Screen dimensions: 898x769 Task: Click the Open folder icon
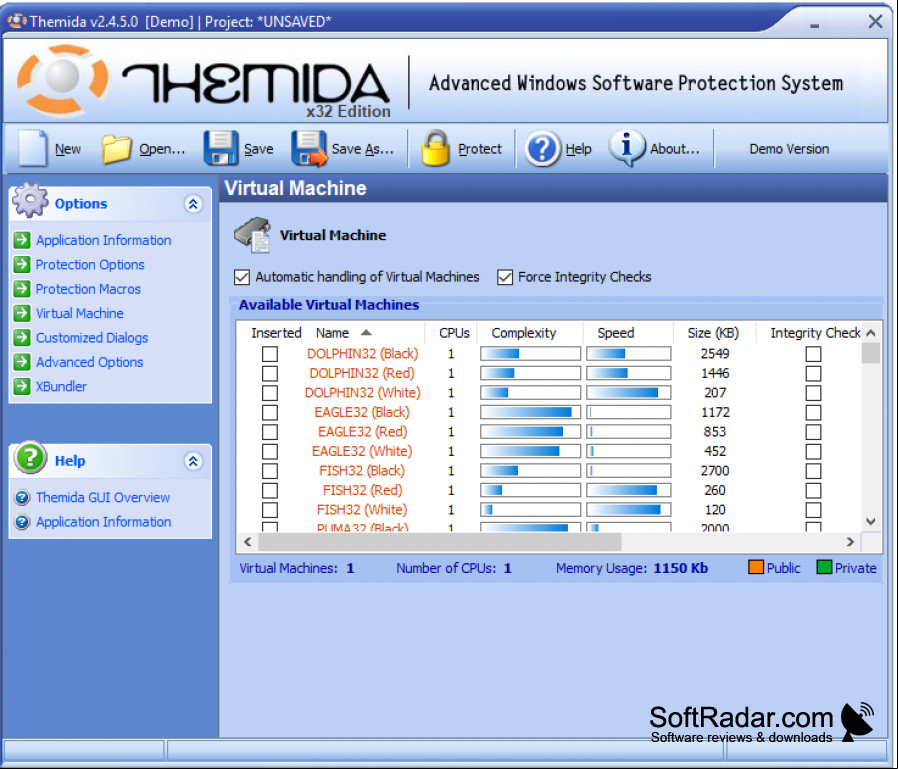117,149
